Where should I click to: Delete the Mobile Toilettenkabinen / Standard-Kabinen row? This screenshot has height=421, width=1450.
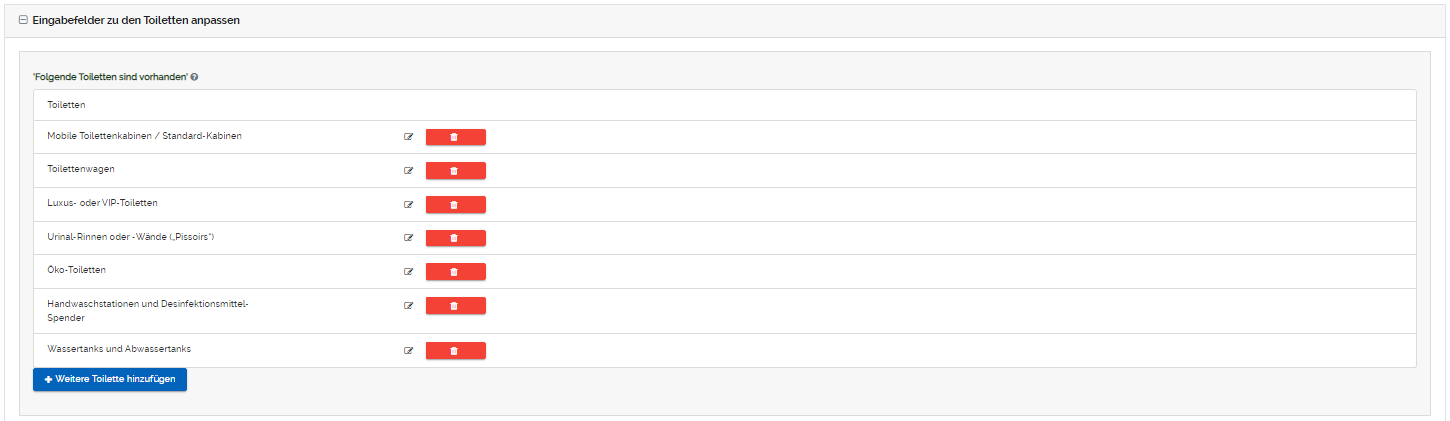455,137
